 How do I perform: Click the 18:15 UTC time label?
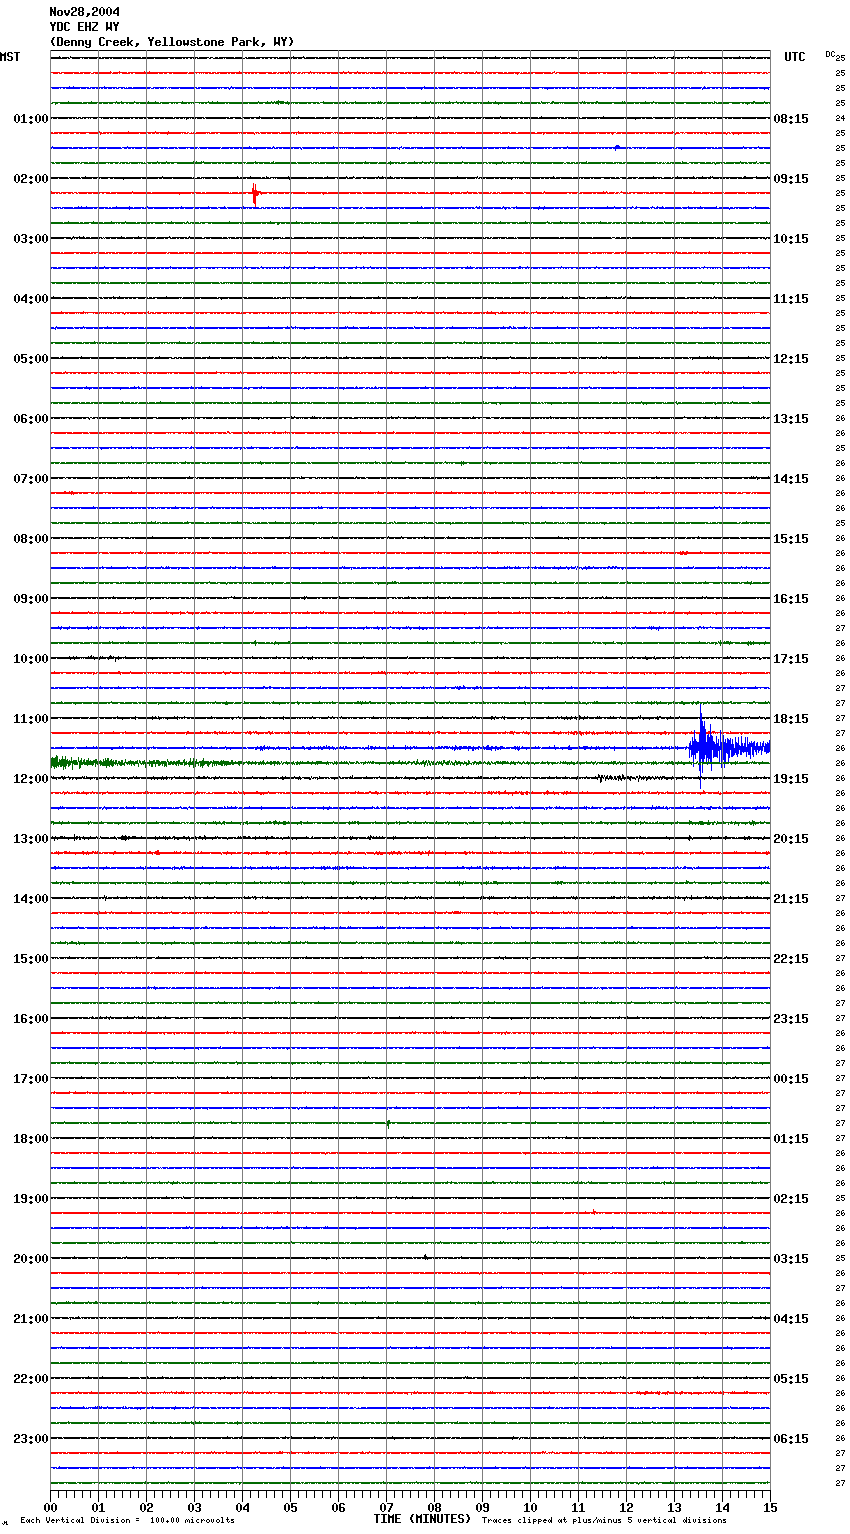[791, 719]
